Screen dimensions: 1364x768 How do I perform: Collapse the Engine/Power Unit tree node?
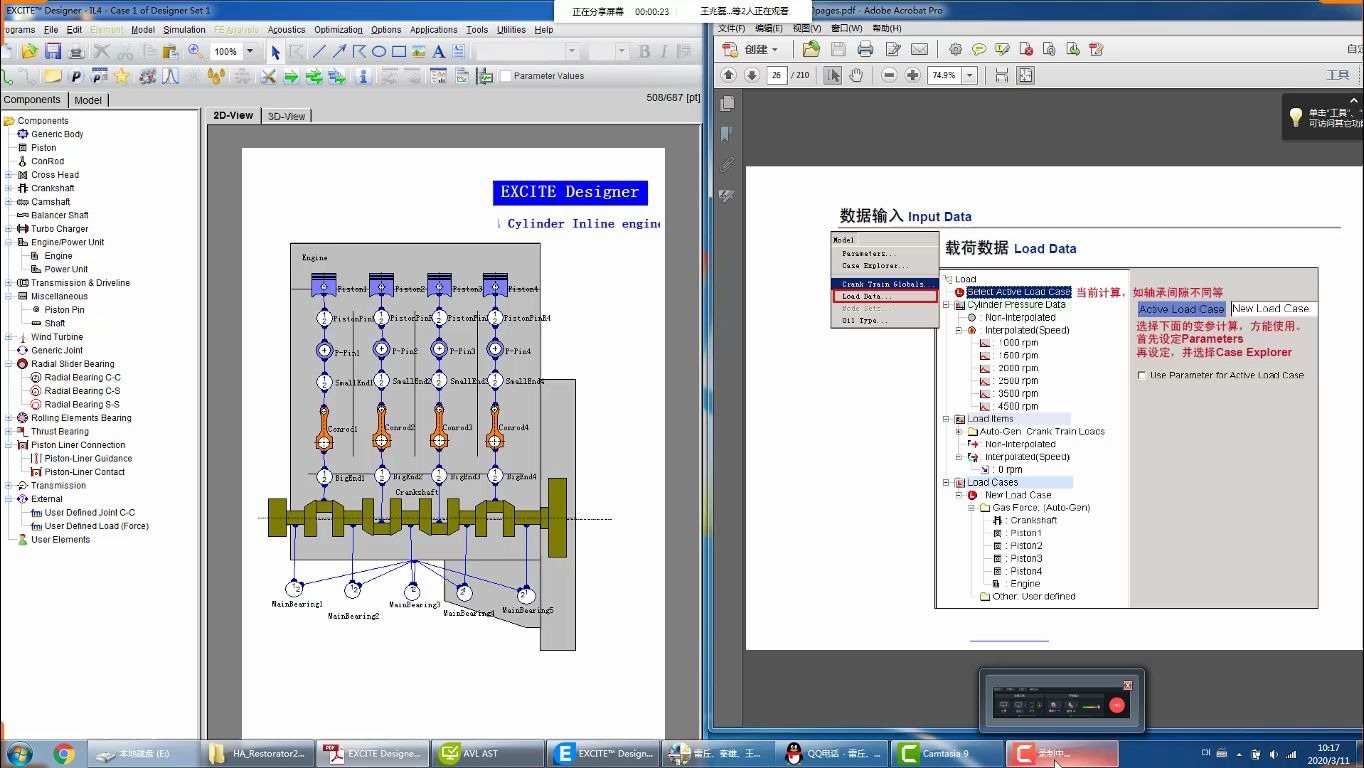tap(9, 242)
